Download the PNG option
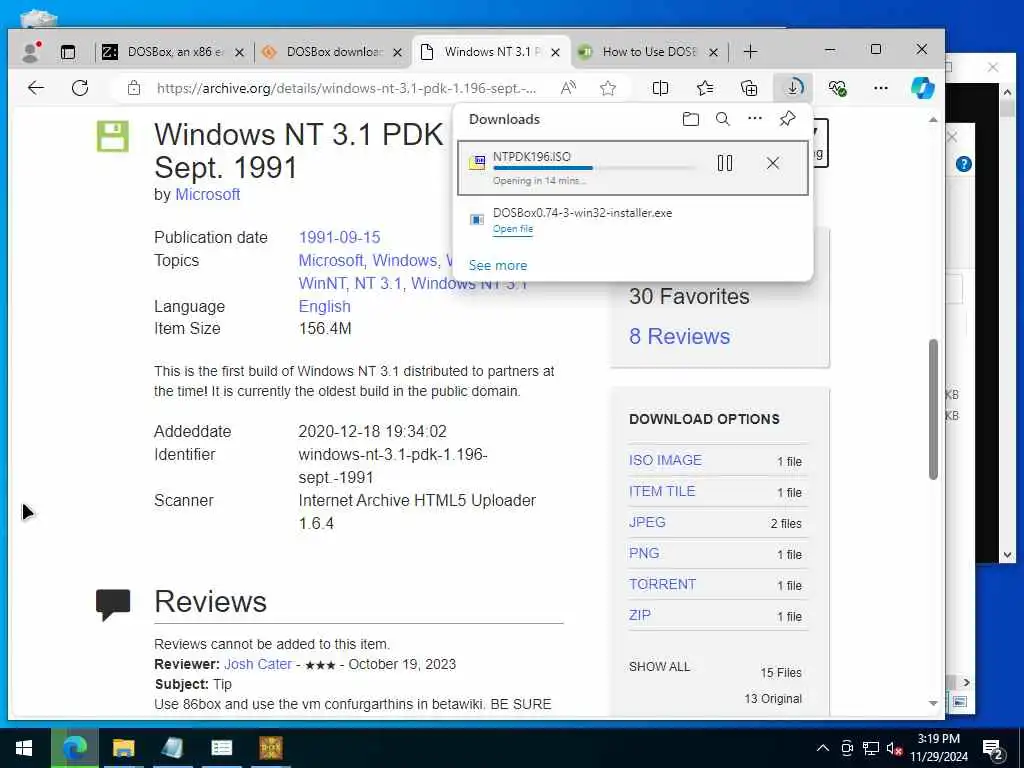This screenshot has height=768, width=1024. (643, 553)
